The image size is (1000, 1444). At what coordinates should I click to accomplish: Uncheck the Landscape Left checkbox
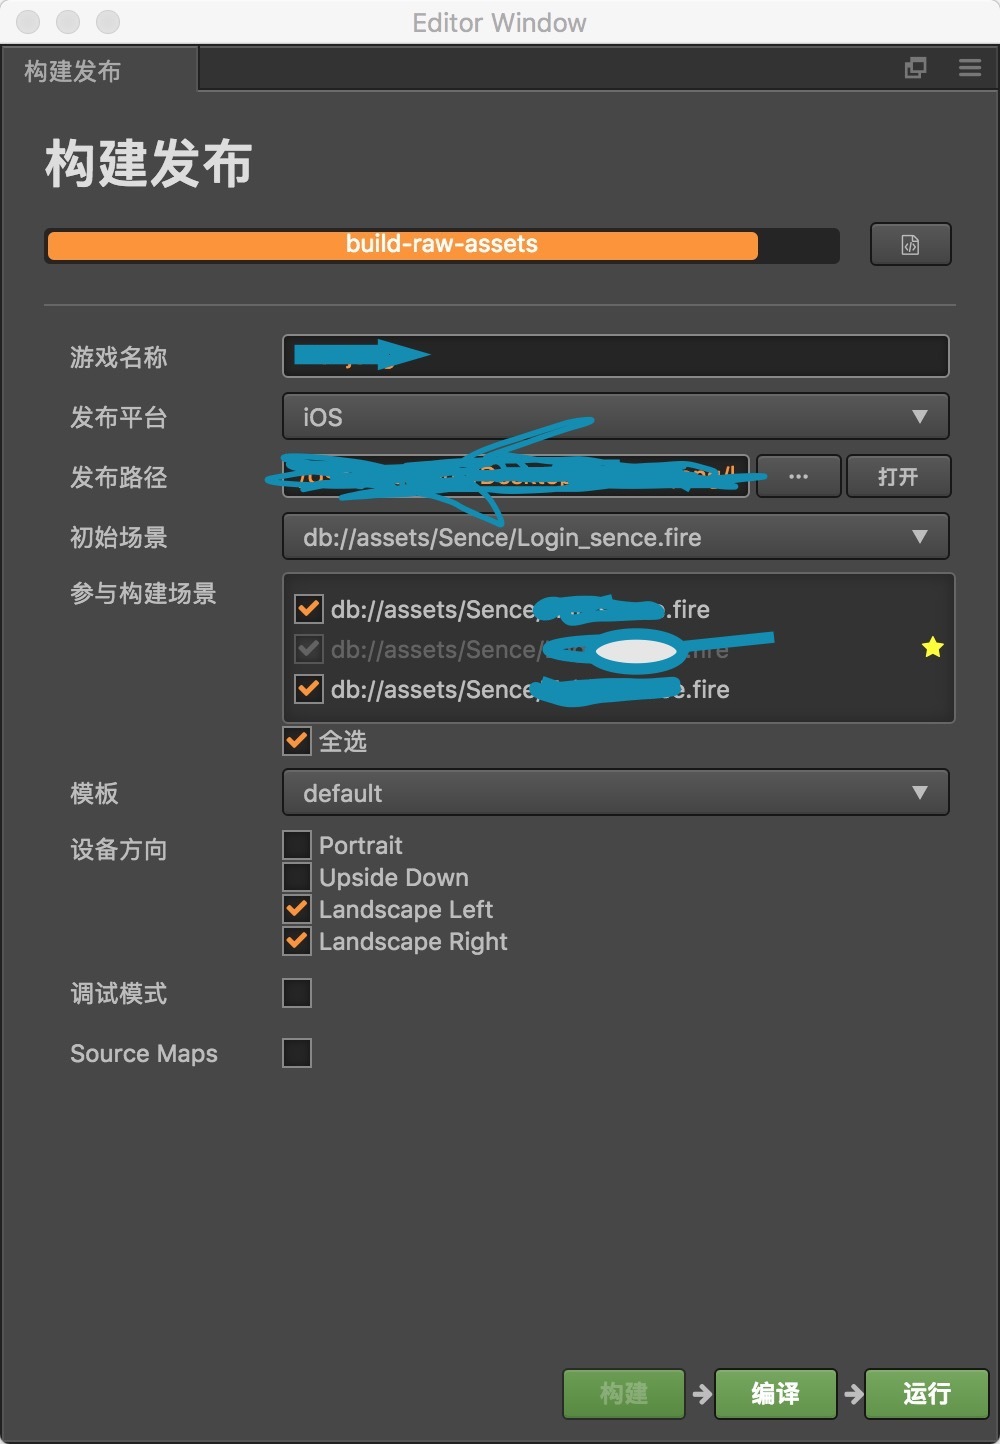[297, 909]
